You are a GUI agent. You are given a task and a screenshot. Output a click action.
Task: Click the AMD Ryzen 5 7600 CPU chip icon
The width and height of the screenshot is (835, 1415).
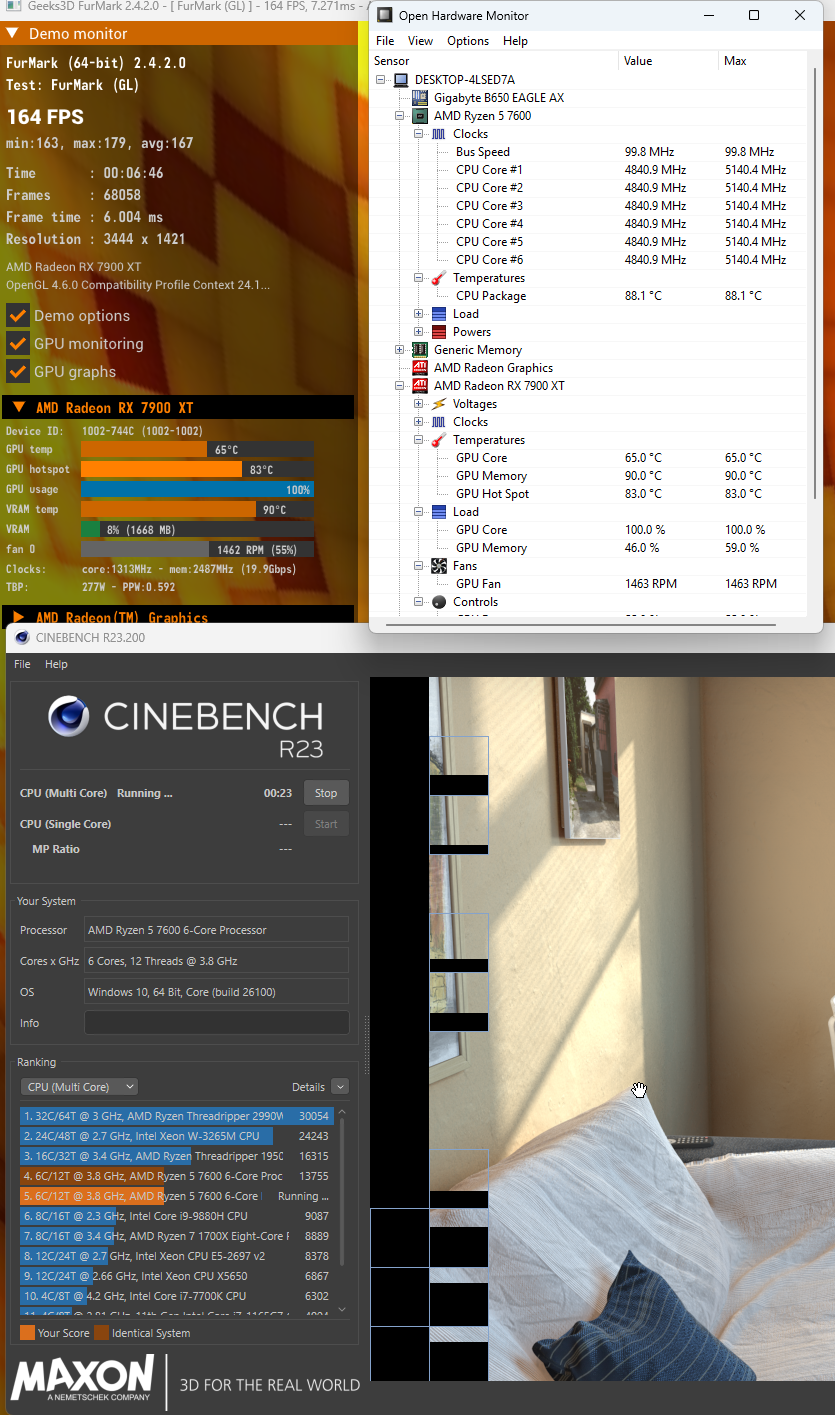[x=420, y=116]
